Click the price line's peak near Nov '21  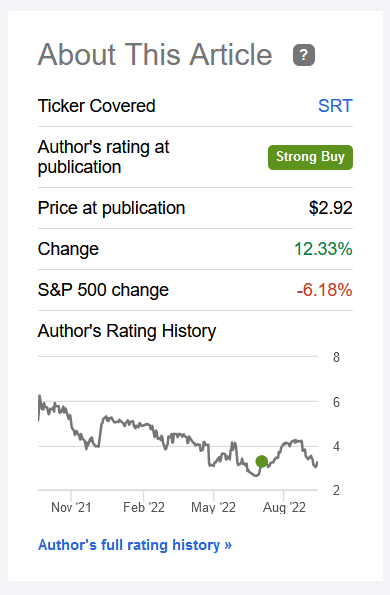tap(39, 396)
